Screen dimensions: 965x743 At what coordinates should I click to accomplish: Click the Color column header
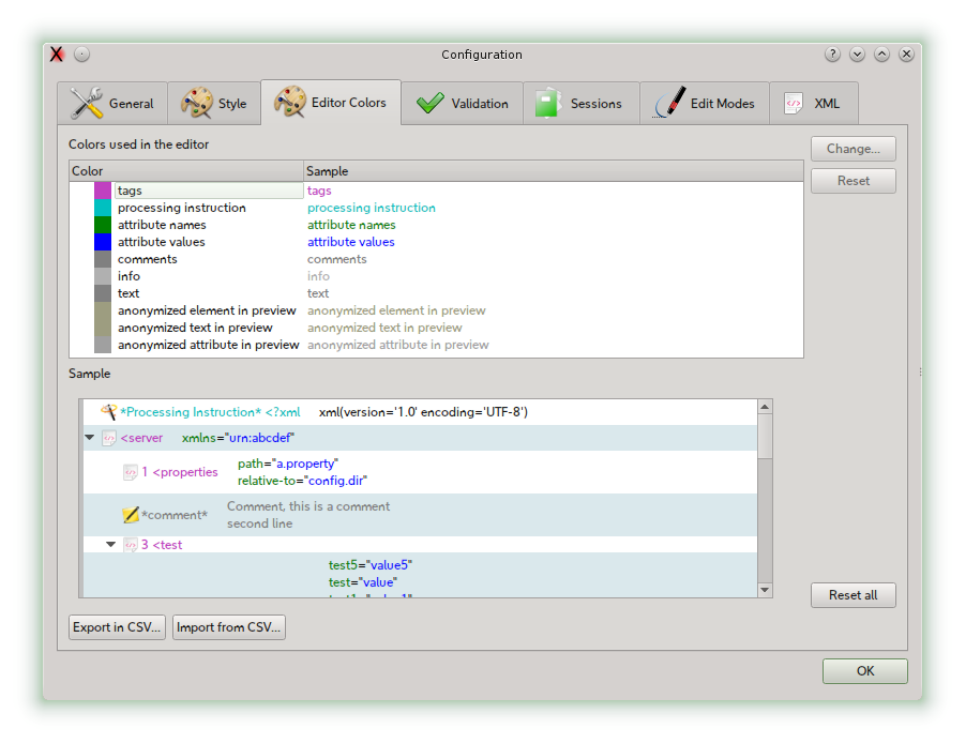click(x=186, y=171)
